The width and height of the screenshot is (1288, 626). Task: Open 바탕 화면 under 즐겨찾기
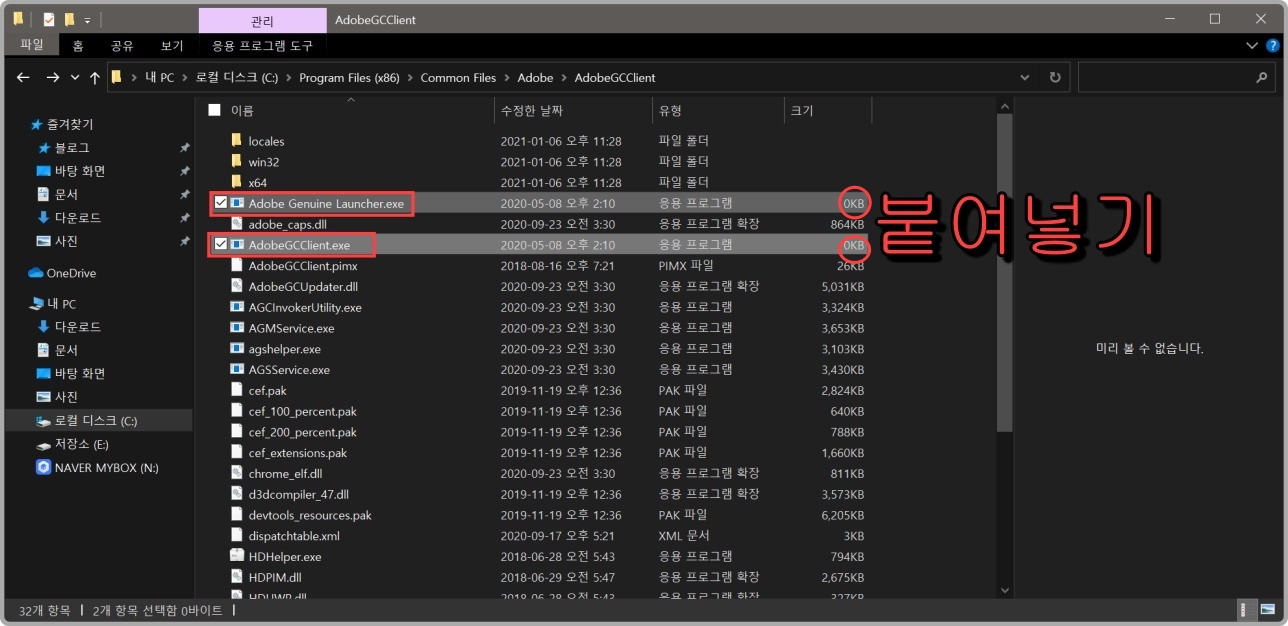(x=80, y=171)
